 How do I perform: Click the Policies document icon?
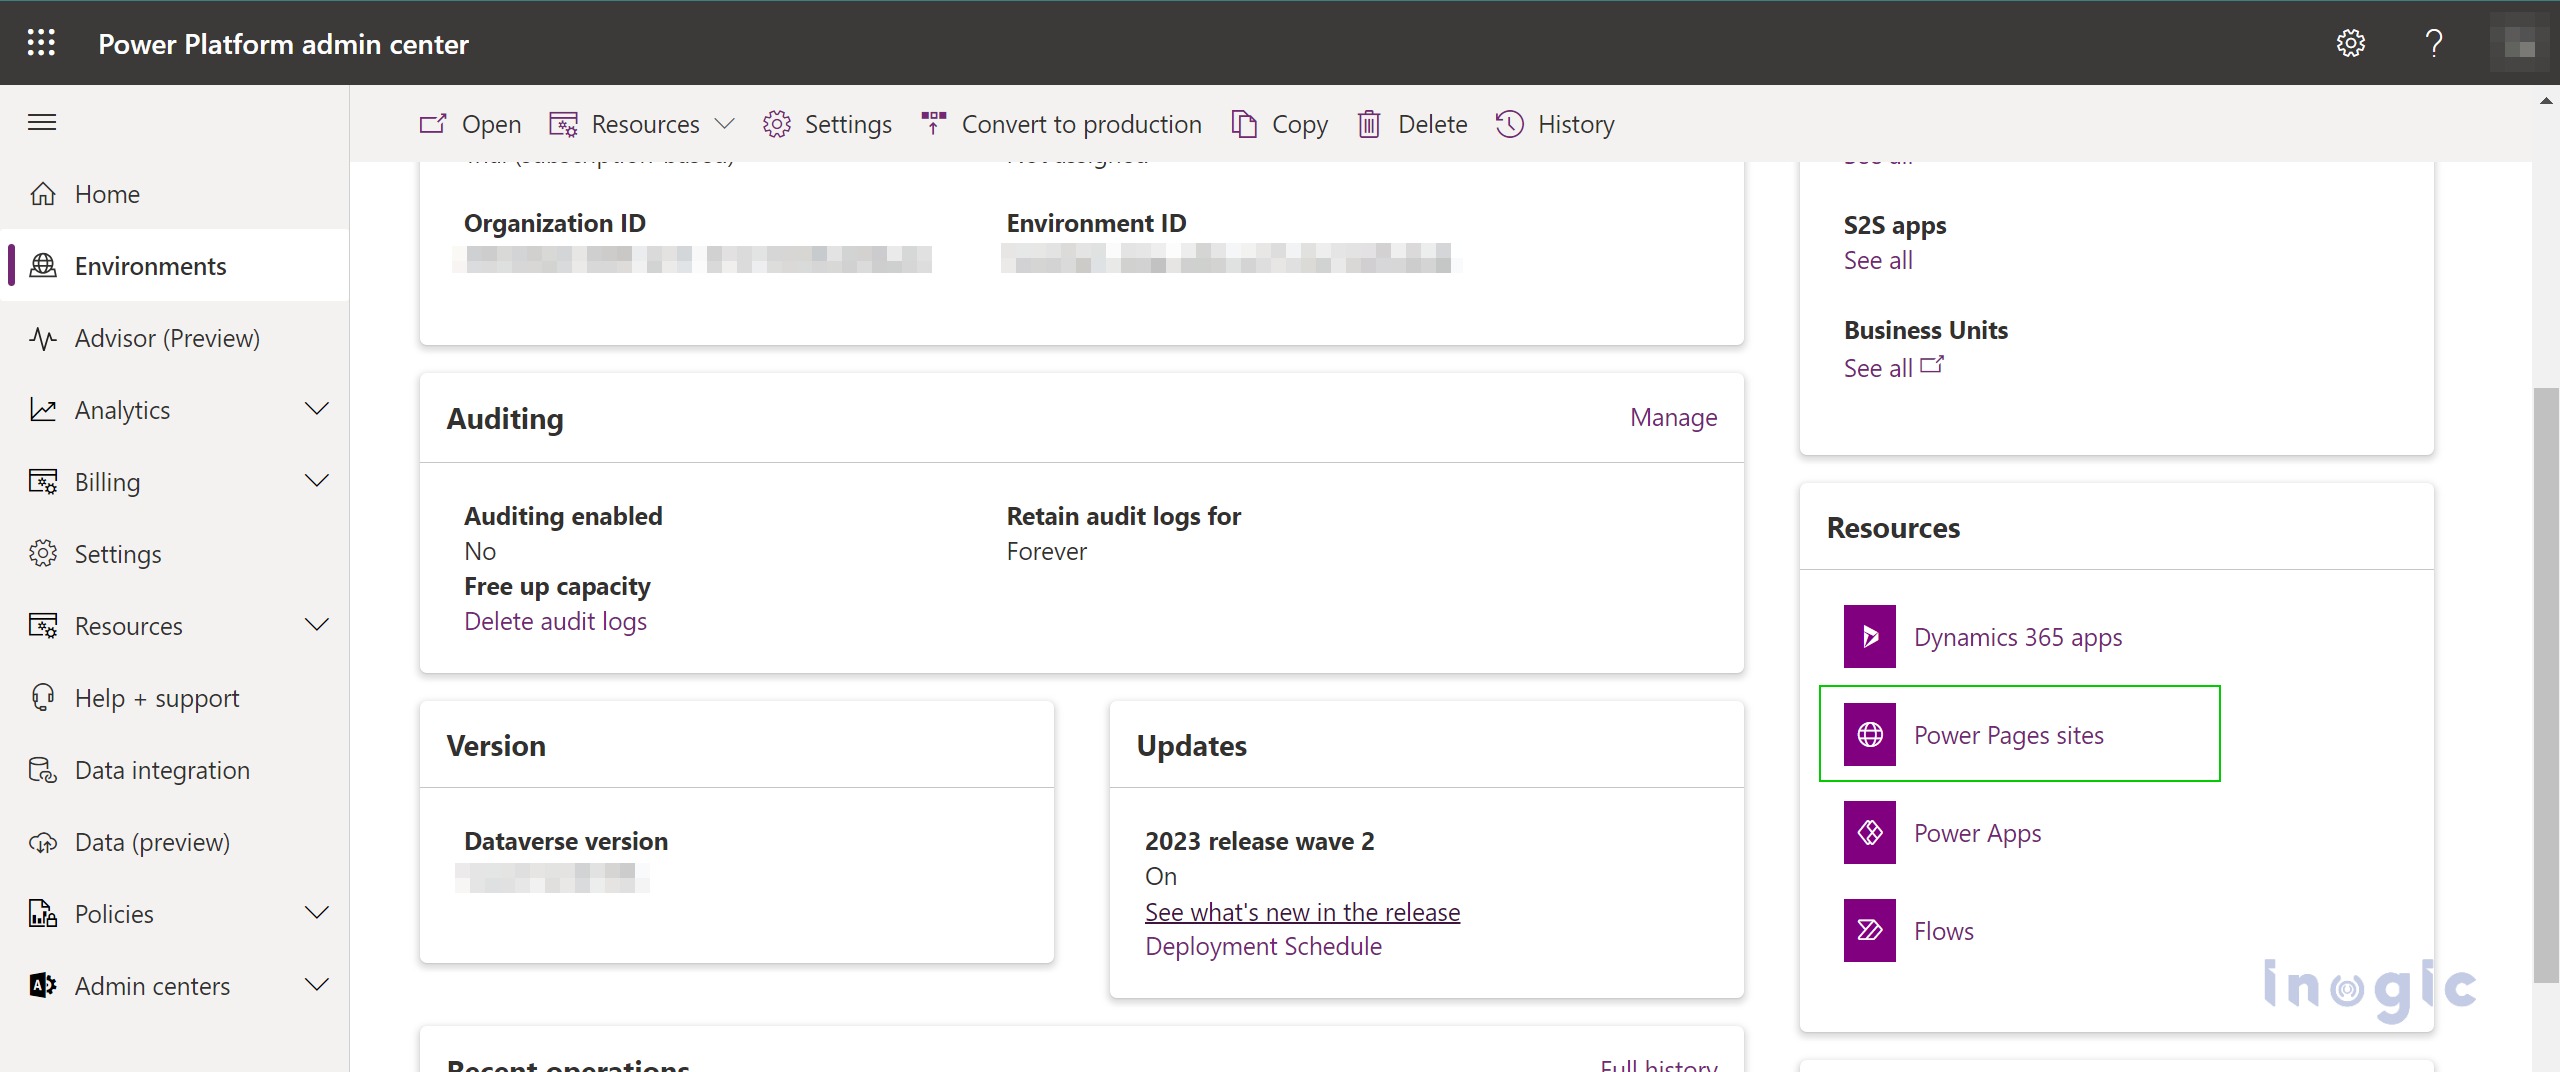(43, 913)
